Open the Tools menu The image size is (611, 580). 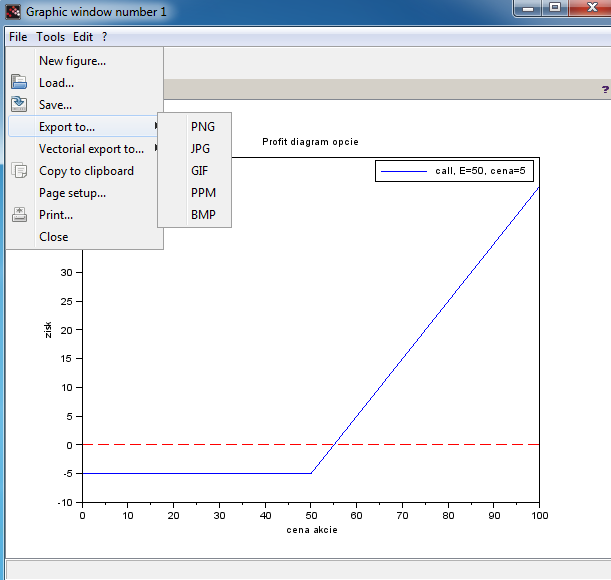click(x=50, y=37)
